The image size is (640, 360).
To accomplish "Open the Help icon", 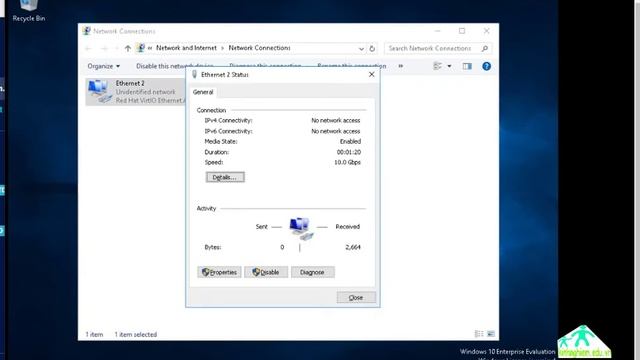I will (487, 66).
